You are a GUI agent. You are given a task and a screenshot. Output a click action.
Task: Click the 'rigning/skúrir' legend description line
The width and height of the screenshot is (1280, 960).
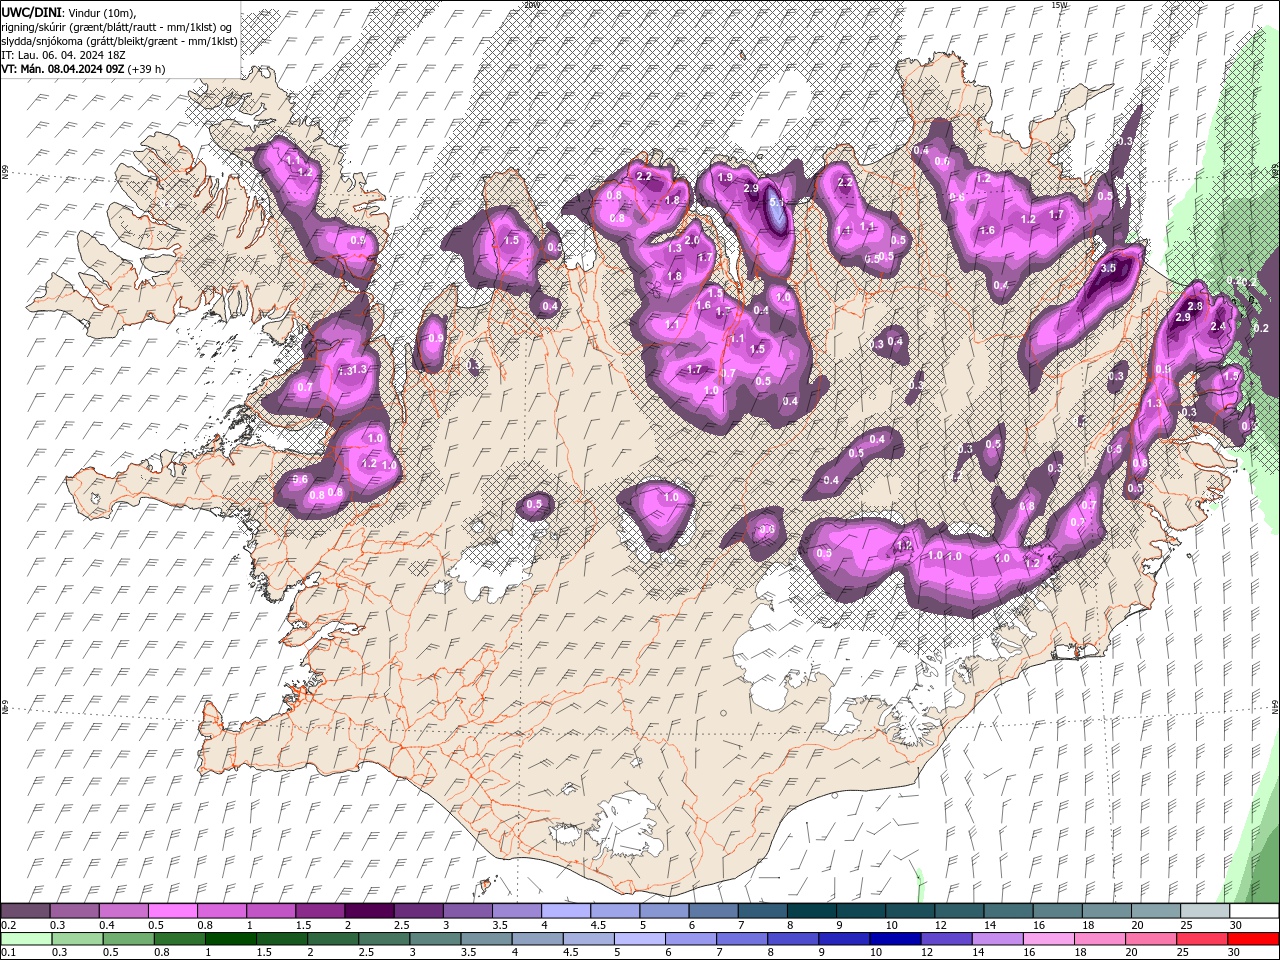pyautogui.click(x=117, y=26)
